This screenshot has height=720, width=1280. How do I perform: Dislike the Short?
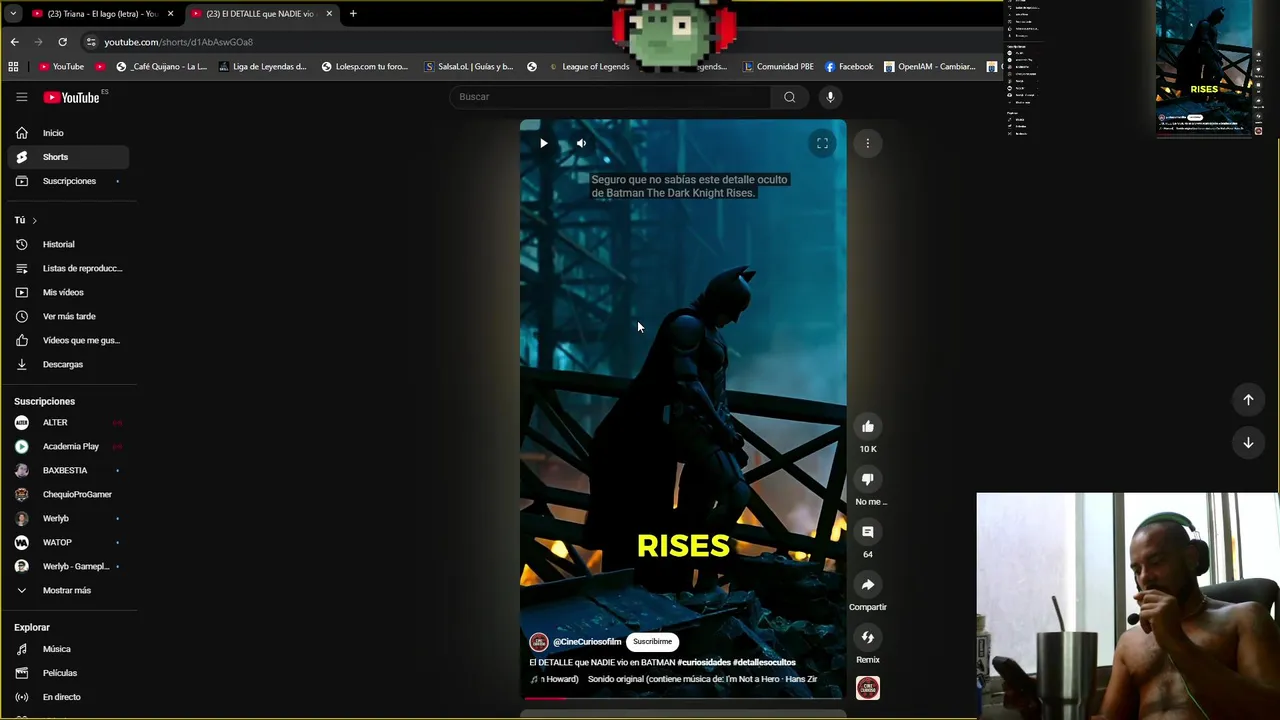868,479
